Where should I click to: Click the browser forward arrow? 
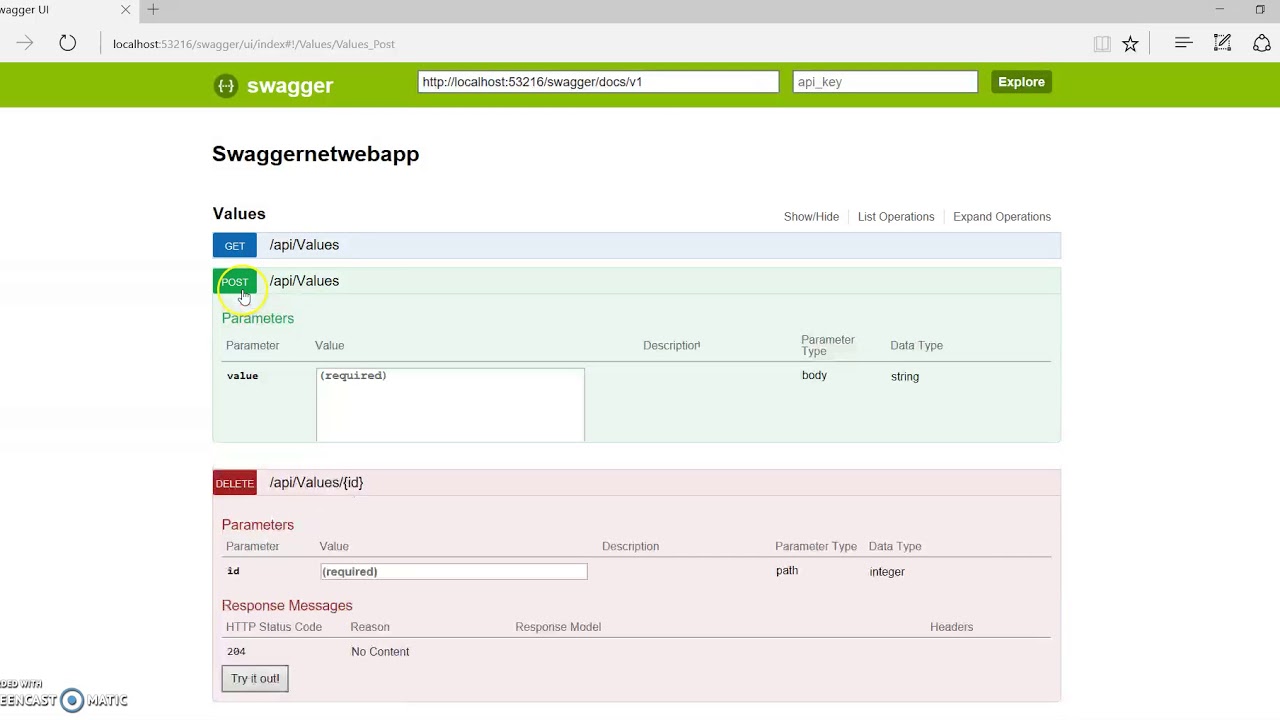25,43
